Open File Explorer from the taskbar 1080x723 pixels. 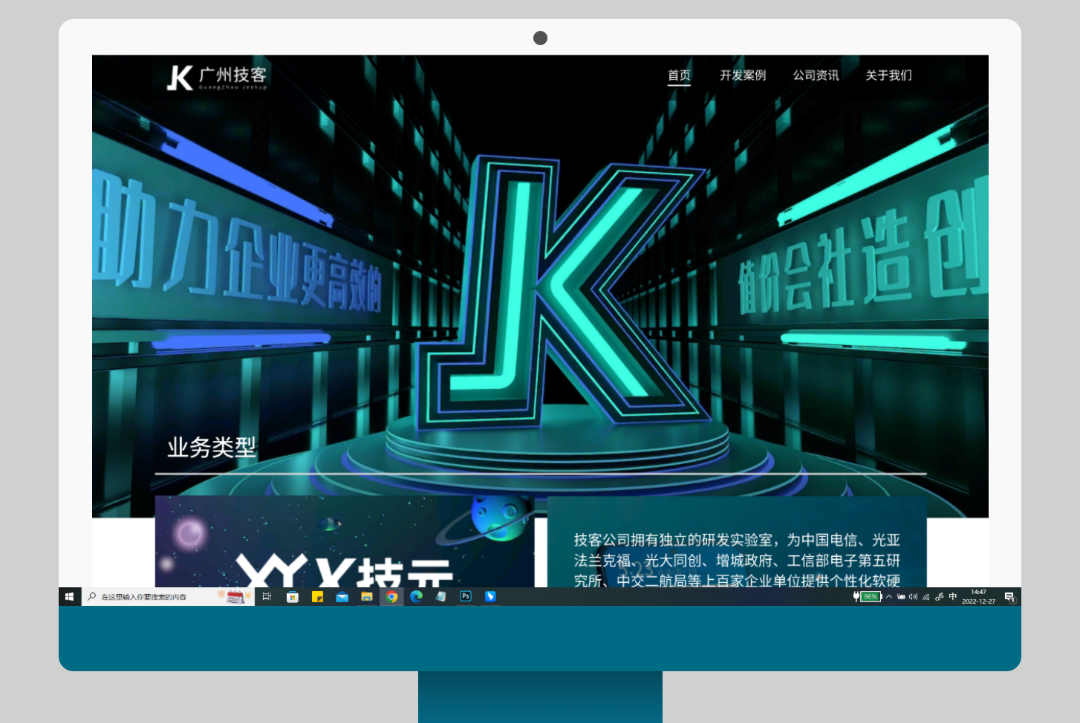click(367, 597)
